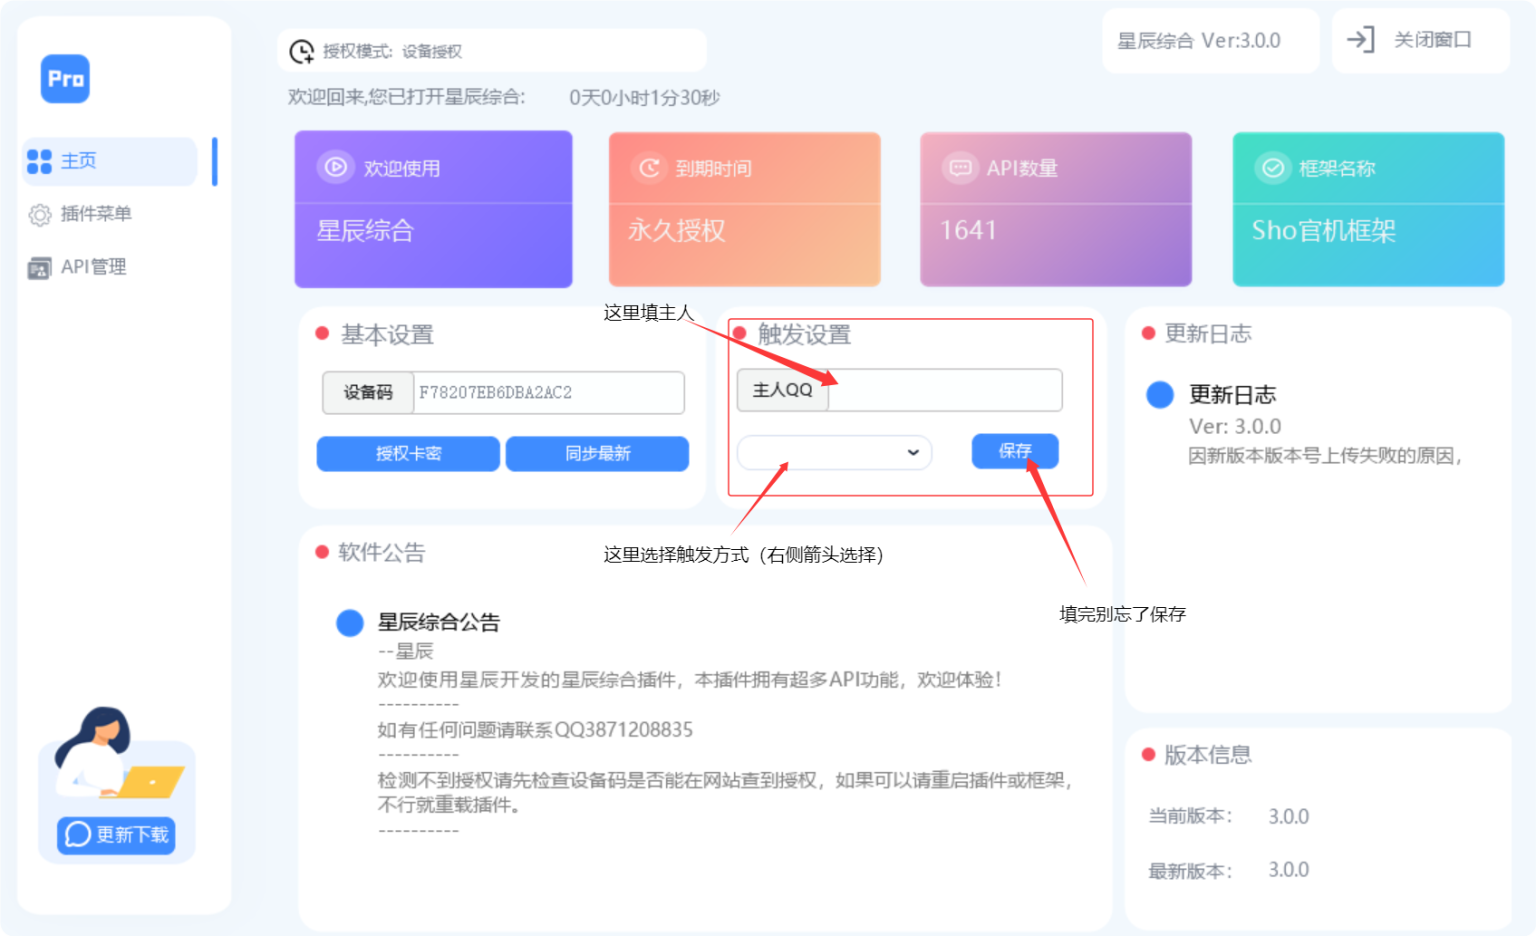Click the dropdown chevron arrow in 触发设置
The width and height of the screenshot is (1536, 936).
(913, 452)
